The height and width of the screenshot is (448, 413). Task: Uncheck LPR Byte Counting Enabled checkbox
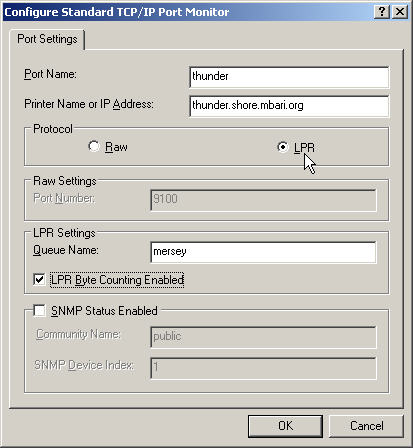pyautogui.click(x=39, y=279)
